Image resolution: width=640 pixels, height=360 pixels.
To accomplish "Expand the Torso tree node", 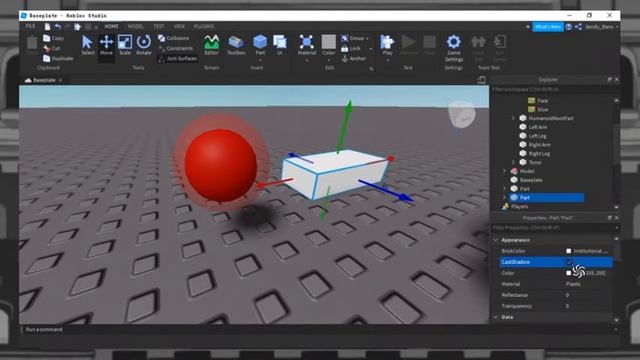I will tap(513, 162).
